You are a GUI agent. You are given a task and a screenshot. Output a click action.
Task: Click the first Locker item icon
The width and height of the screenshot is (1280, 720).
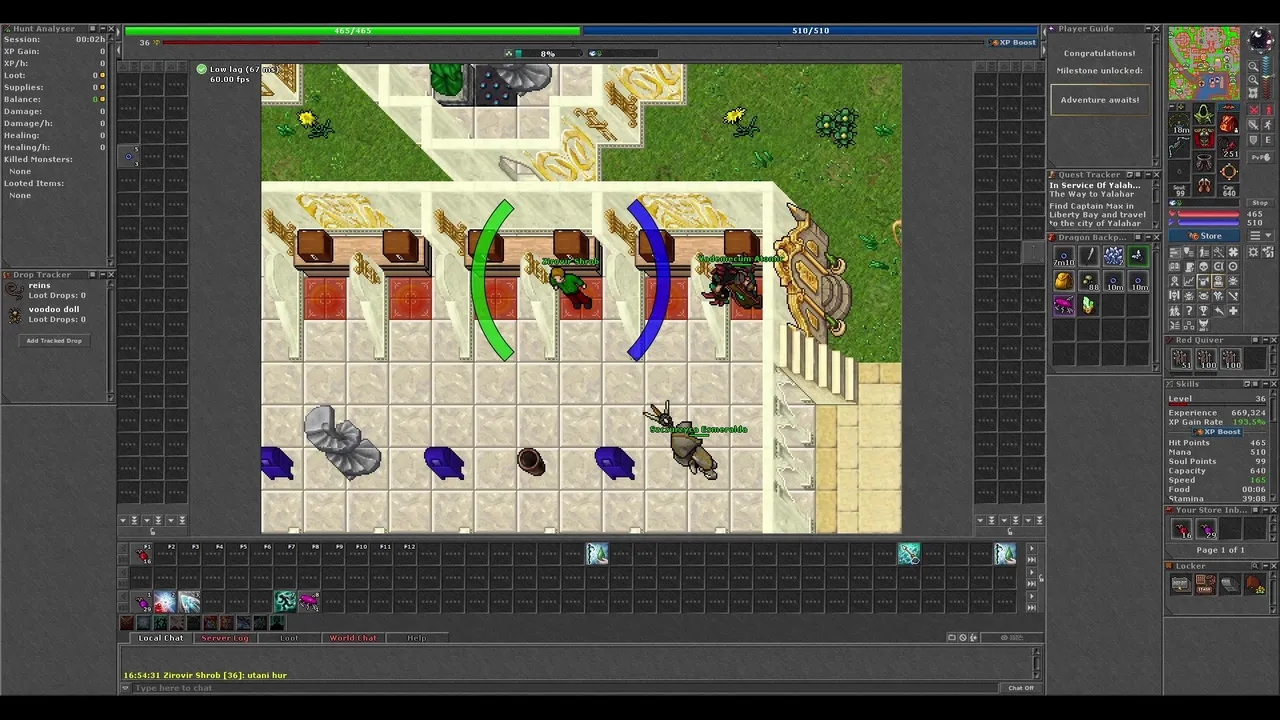[1181, 585]
